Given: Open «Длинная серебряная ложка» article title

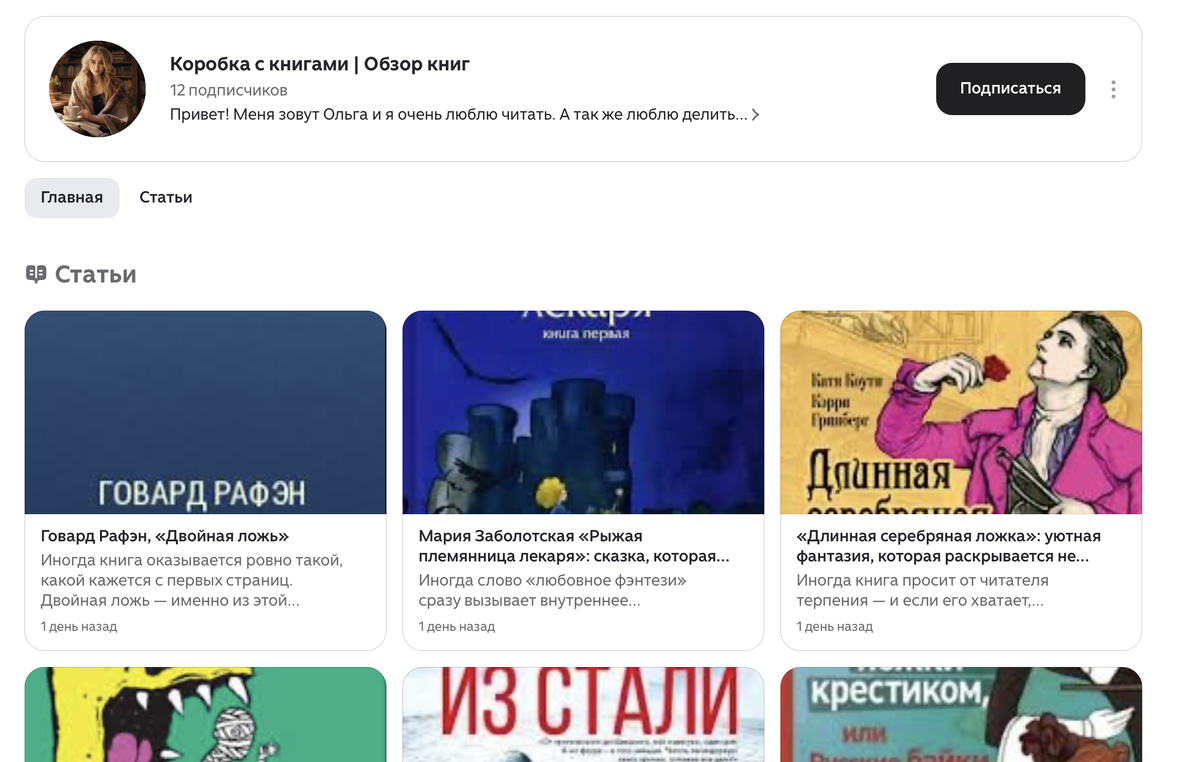Looking at the screenshot, I should tap(949, 546).
